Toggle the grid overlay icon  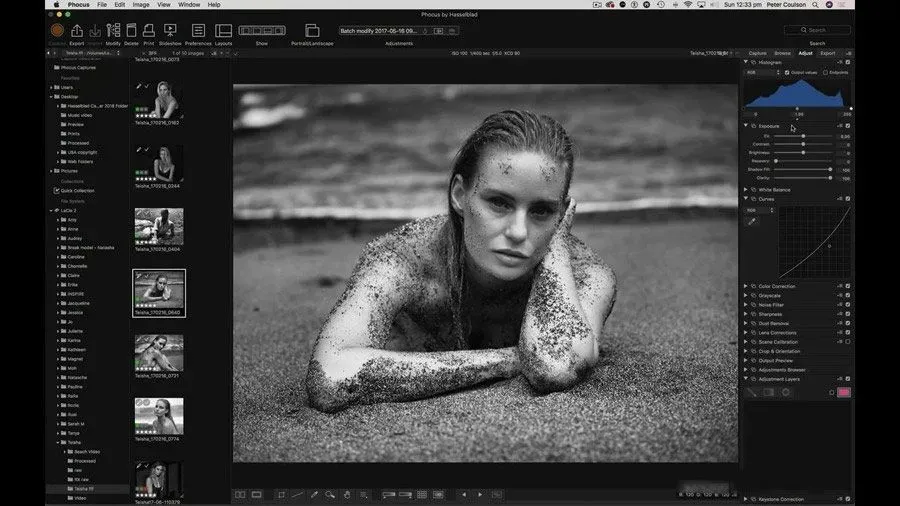(422, 495)
